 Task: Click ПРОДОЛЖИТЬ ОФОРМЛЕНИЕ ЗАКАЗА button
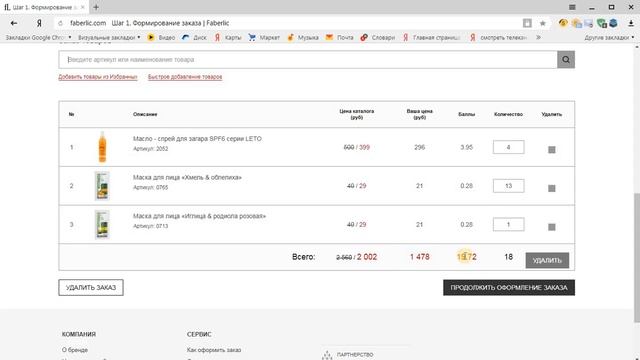[x=509, y=287]
